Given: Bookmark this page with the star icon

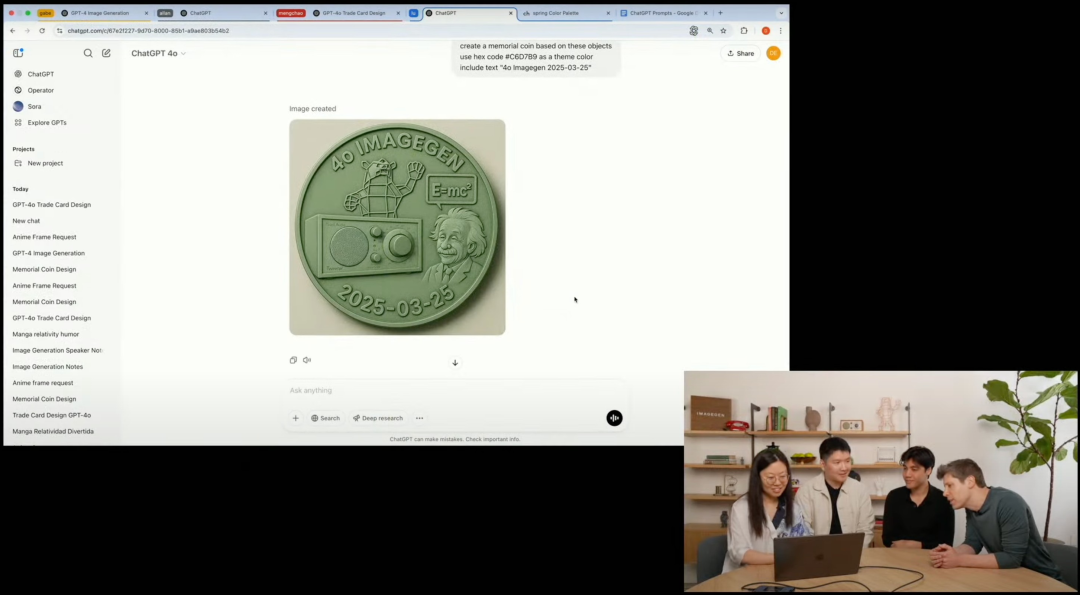Looking at the screenshot, I should [723, 31].
